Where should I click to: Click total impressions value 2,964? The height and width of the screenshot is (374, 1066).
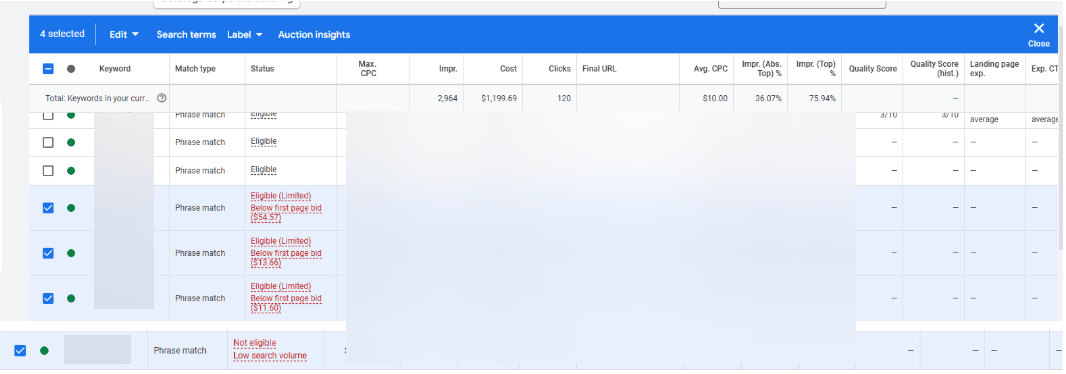(x=447, y=98)
